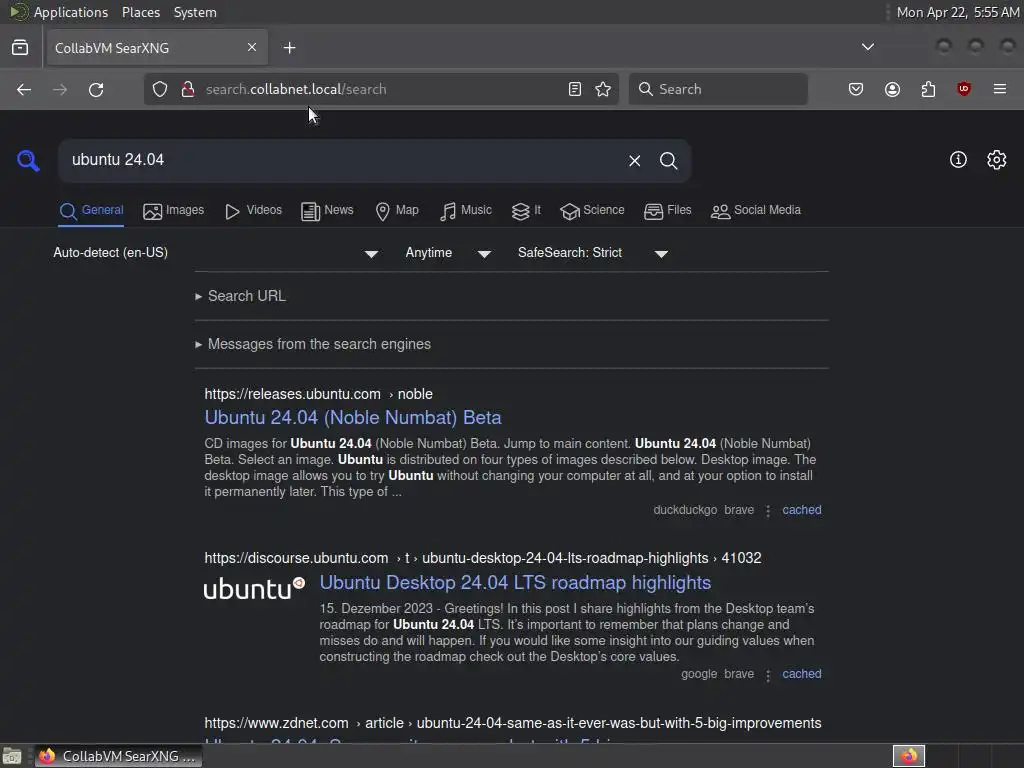The image size is (1024, 768).
Task: Select the General search category
Action: pyautogui.click(x=91, y=210)
